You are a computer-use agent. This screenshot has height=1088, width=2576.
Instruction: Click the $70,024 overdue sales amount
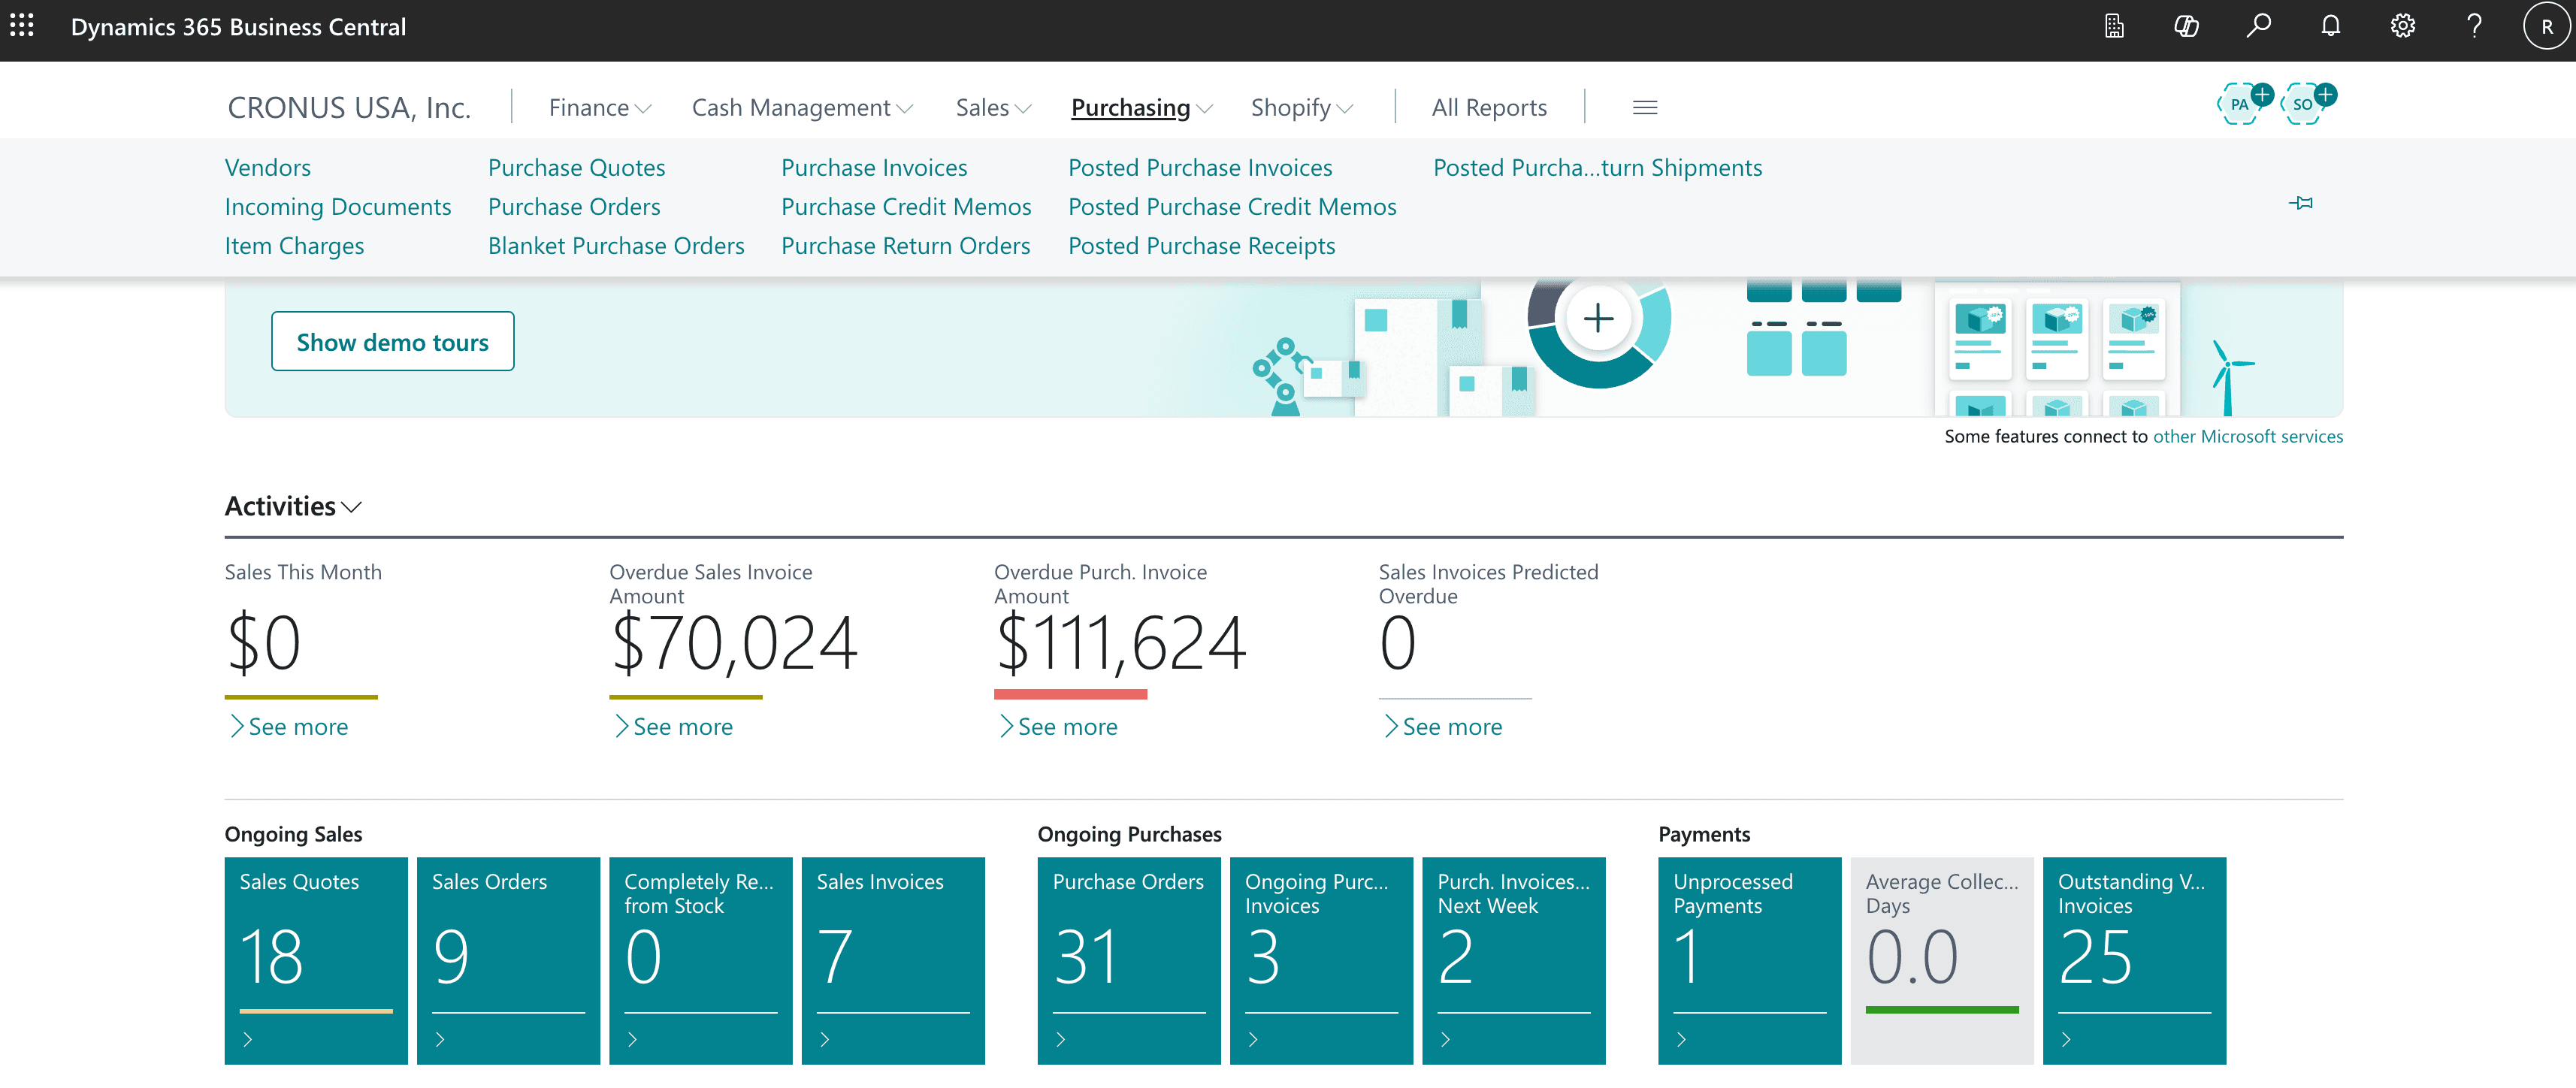pos(734,643)
